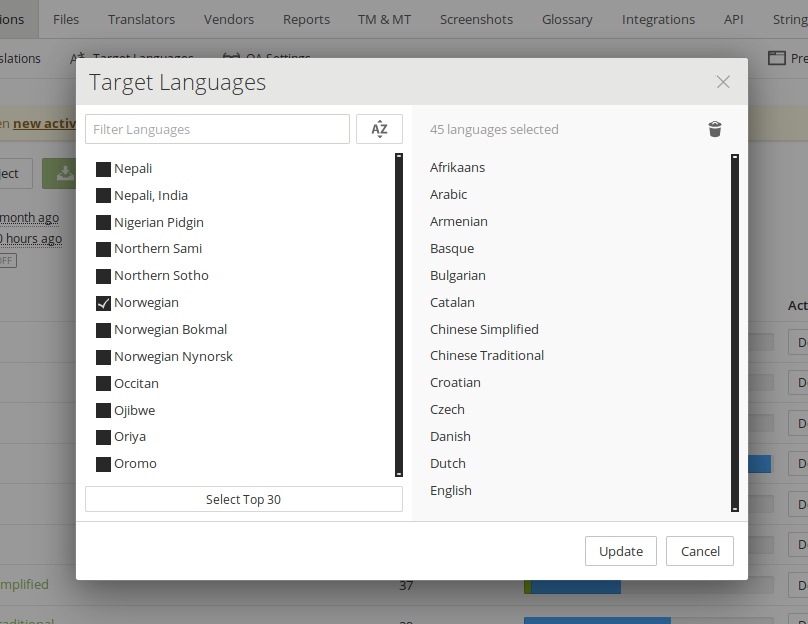
Task: Open the Vendors tab
Action: coord(229,19)
